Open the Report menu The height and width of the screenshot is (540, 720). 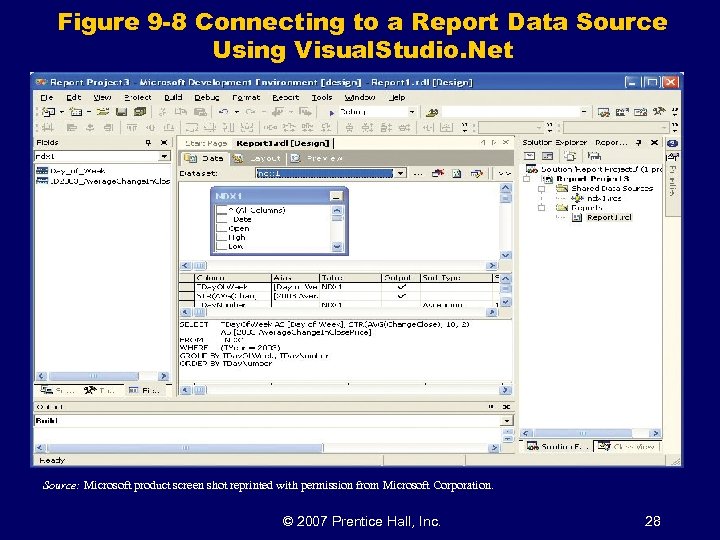coord(286,97)
